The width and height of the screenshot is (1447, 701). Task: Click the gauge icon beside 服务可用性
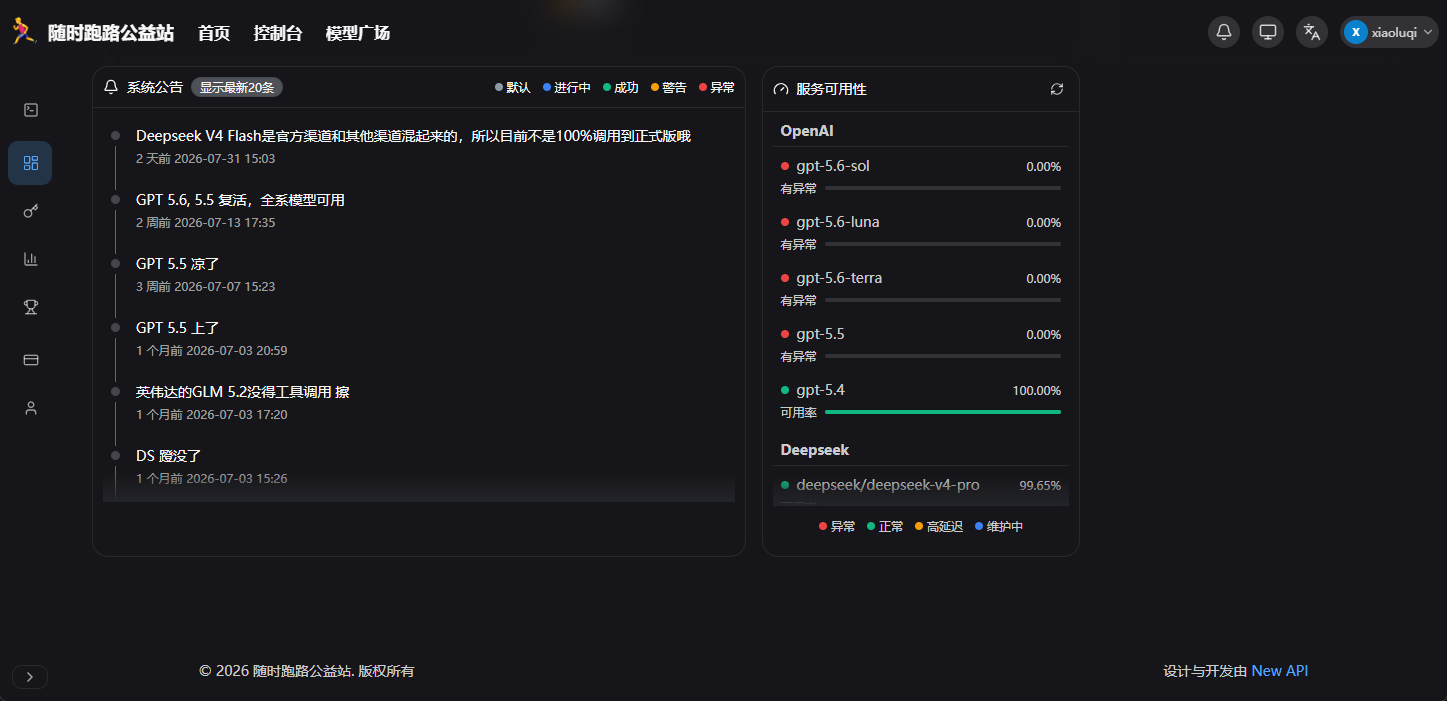(782, 89)
